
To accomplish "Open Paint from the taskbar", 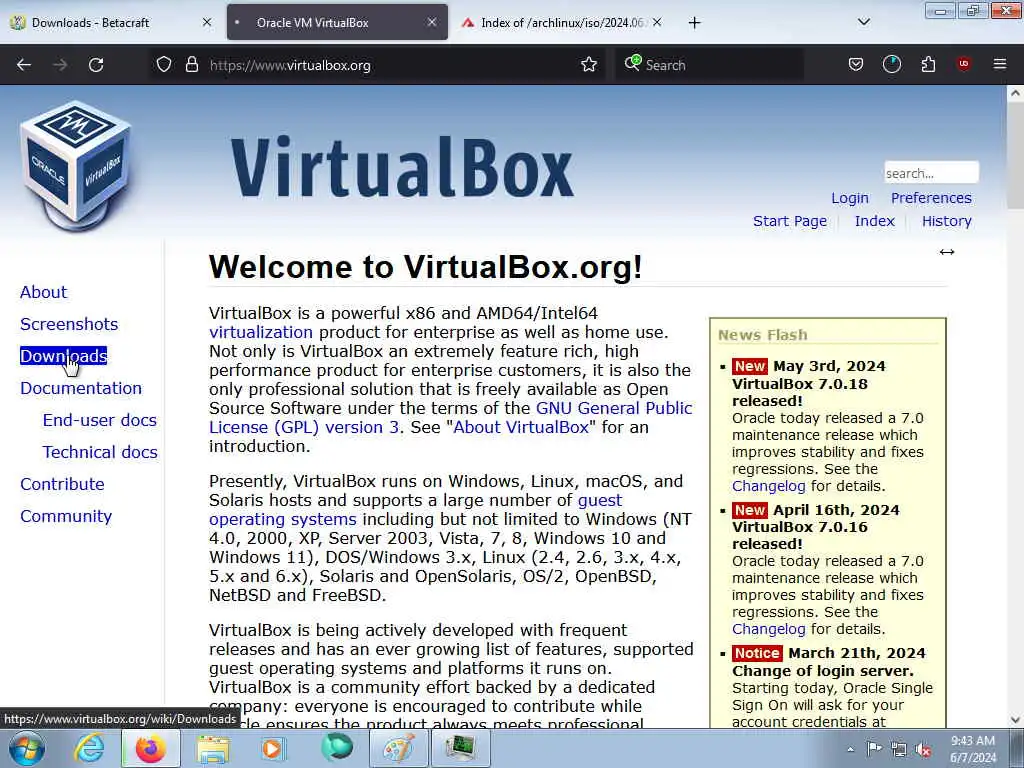I will [398, 748].
